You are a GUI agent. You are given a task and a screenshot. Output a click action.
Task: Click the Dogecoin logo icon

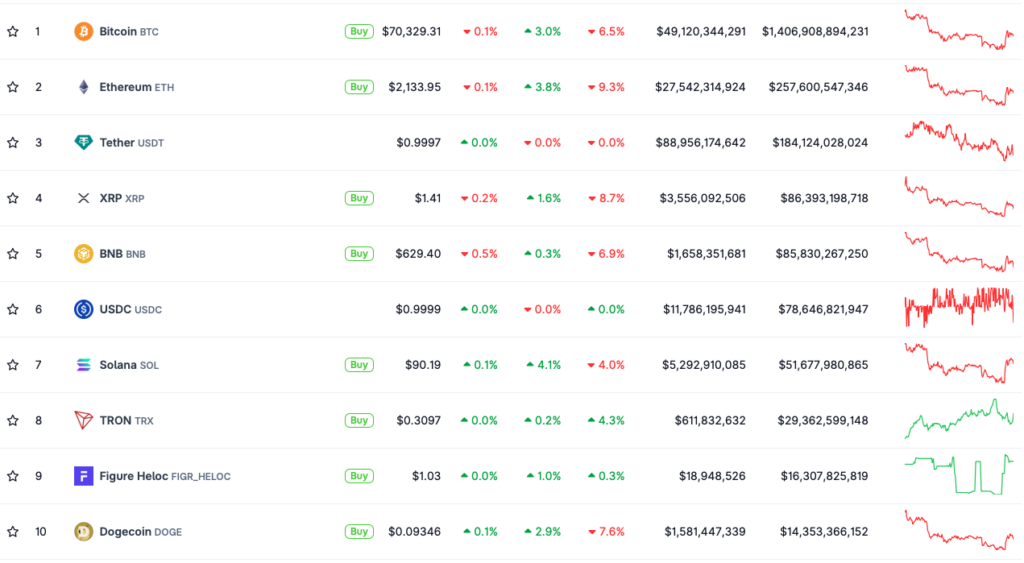coord(84,531)
